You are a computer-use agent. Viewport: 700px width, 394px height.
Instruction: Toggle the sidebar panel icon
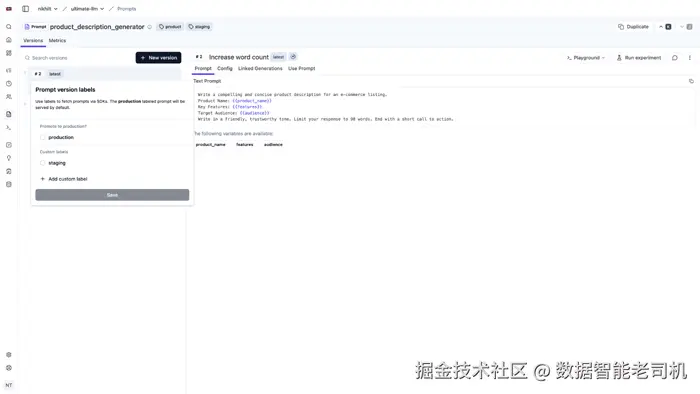pyautogui.click(x=25, y=8)
